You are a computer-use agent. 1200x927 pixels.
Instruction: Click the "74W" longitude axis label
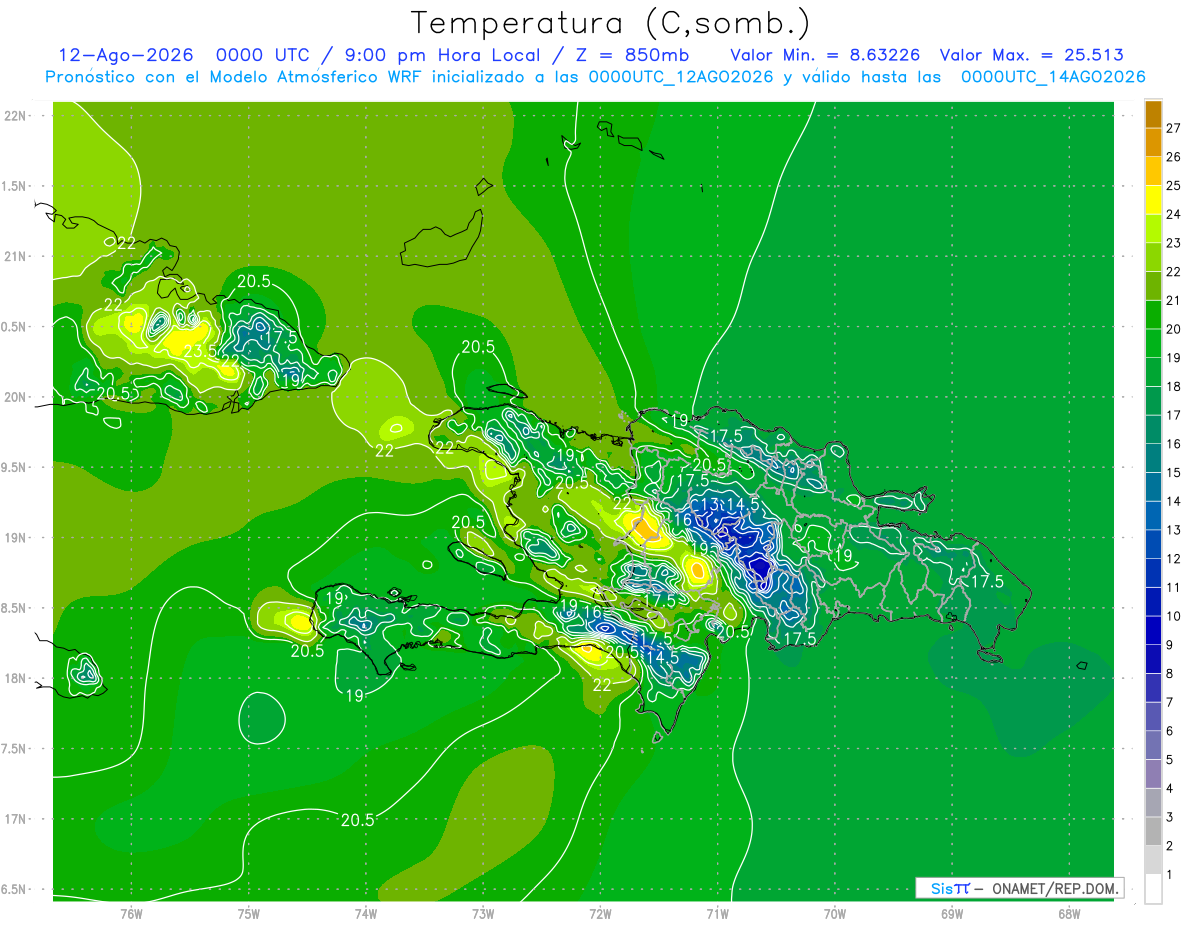pyautogui.click(x=366, y=913)
